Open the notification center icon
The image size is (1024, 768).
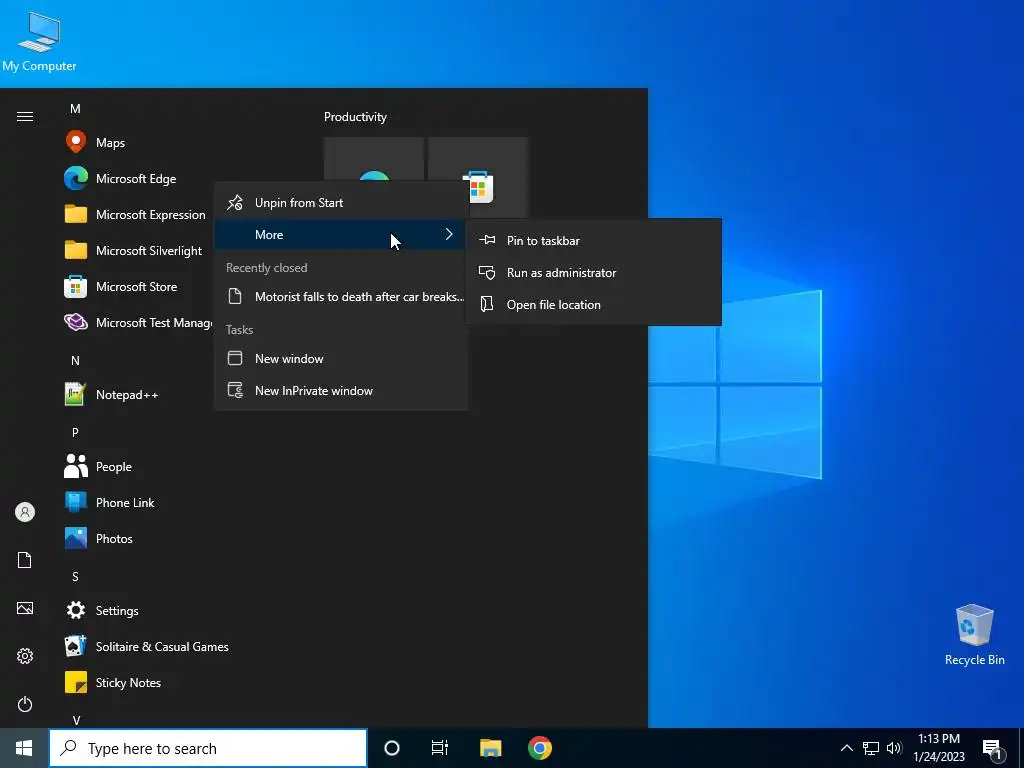993,748
